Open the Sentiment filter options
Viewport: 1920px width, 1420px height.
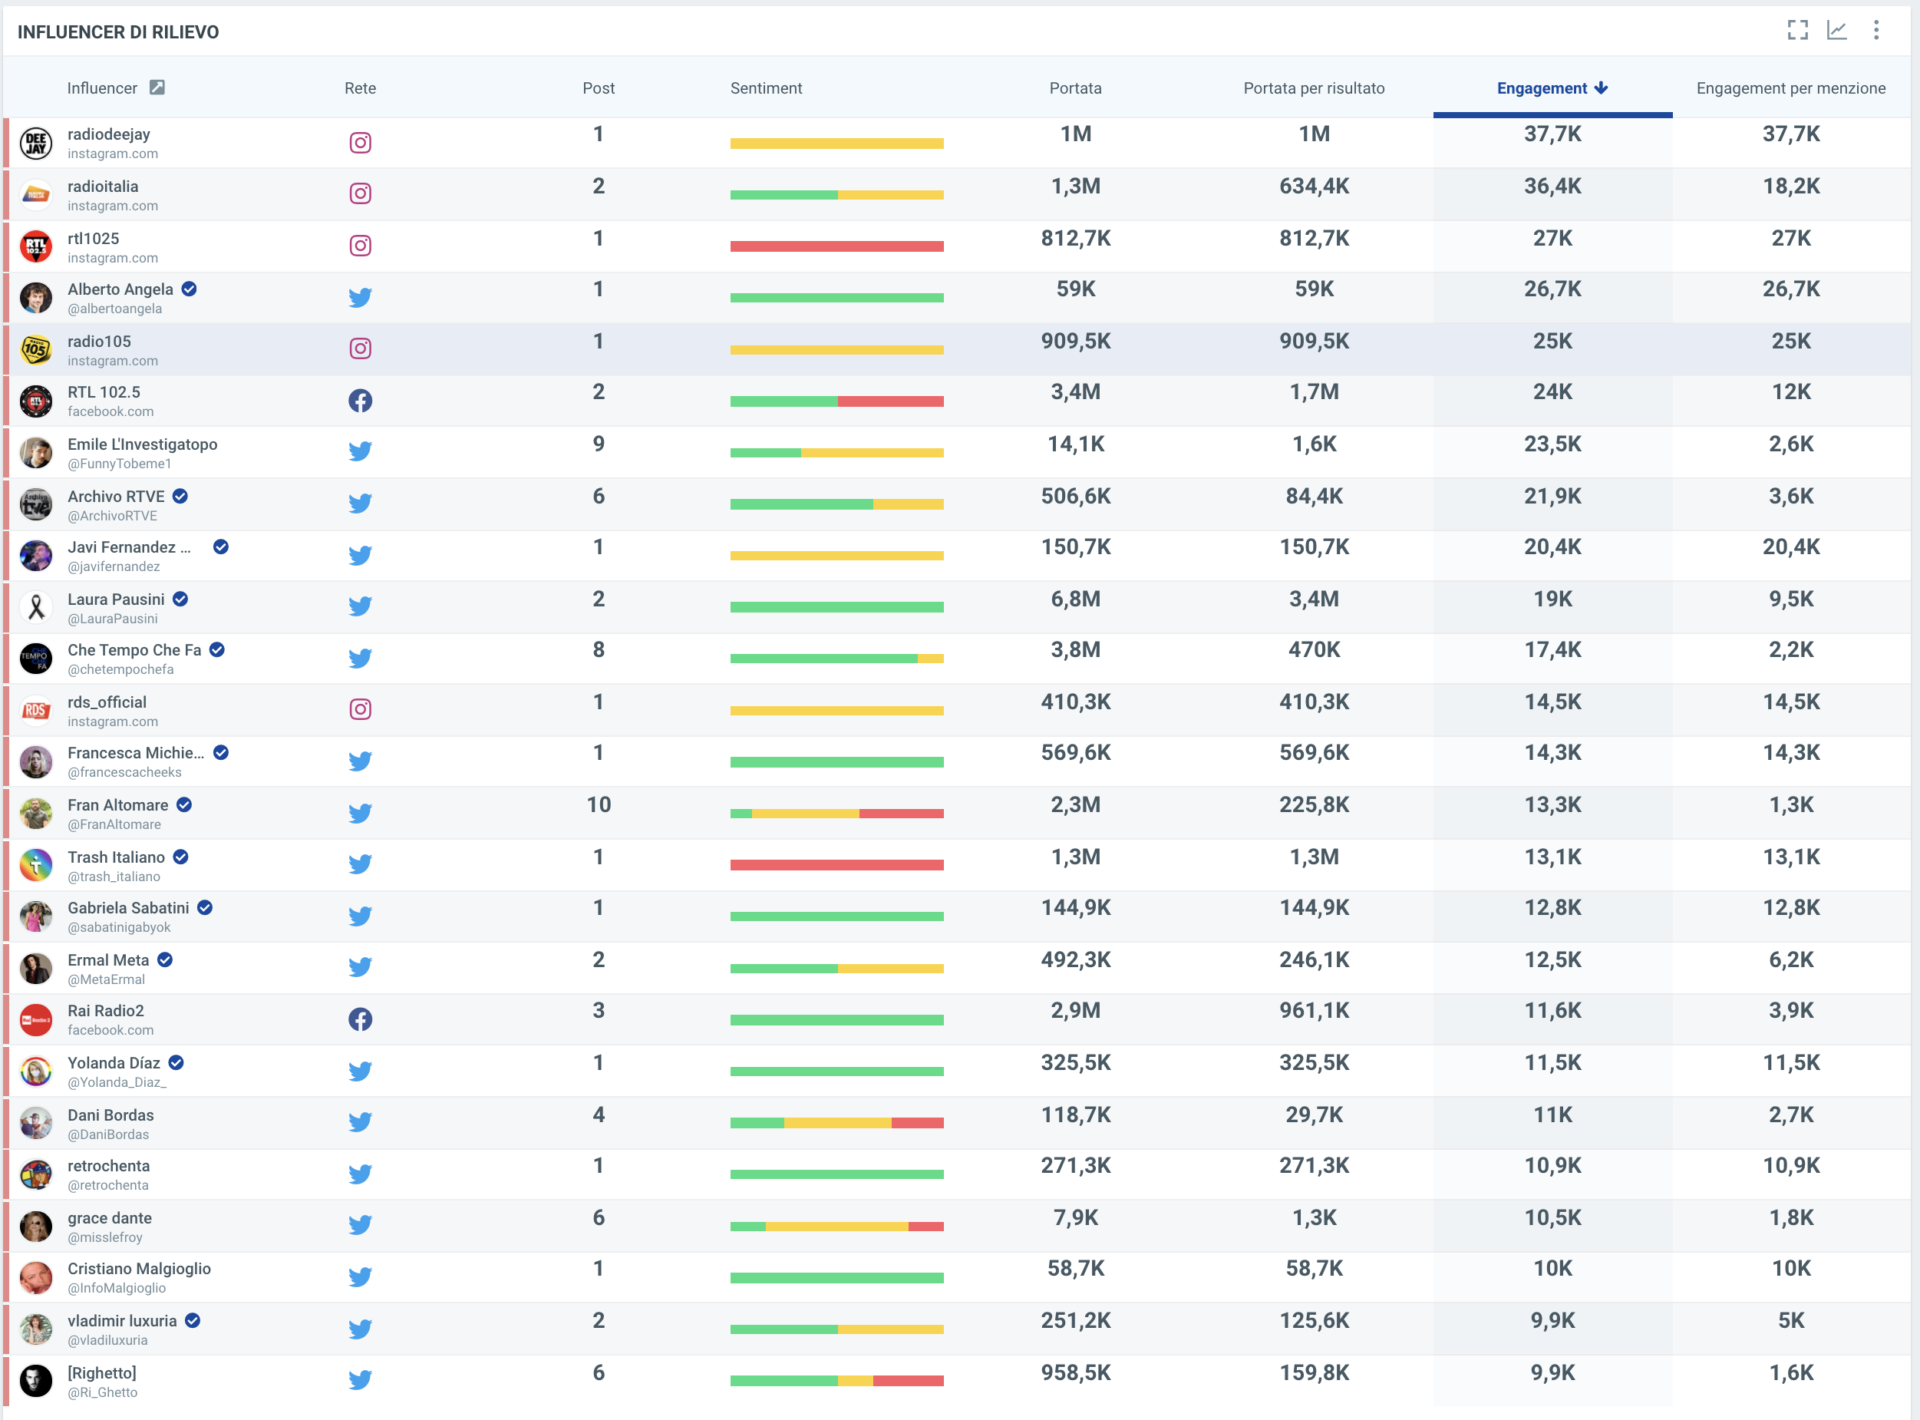[x=761, y=97]
